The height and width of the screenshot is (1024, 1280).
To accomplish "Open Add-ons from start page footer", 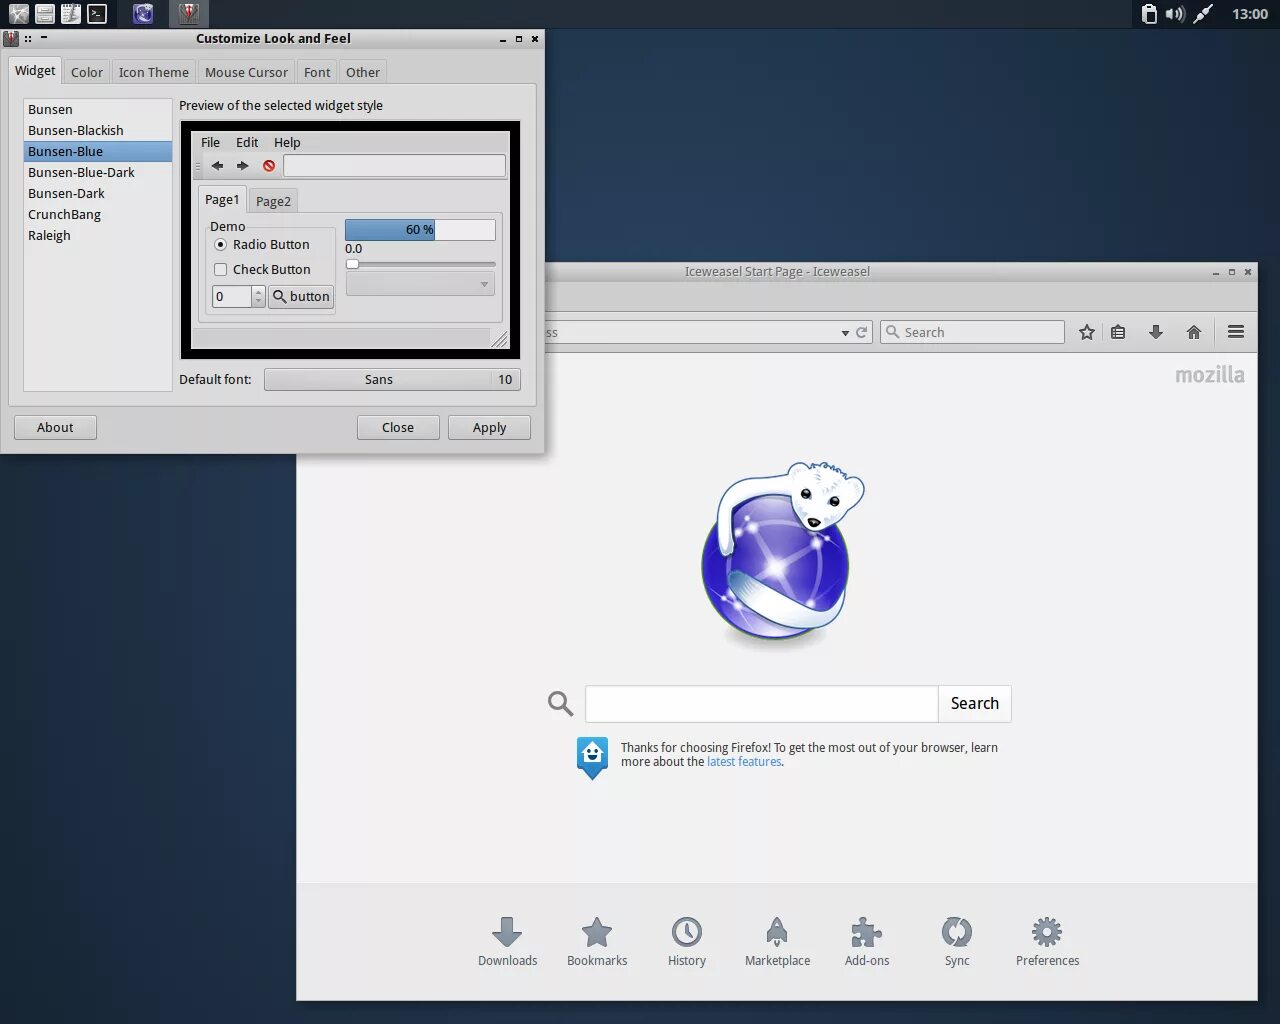I will click(867, 942).
